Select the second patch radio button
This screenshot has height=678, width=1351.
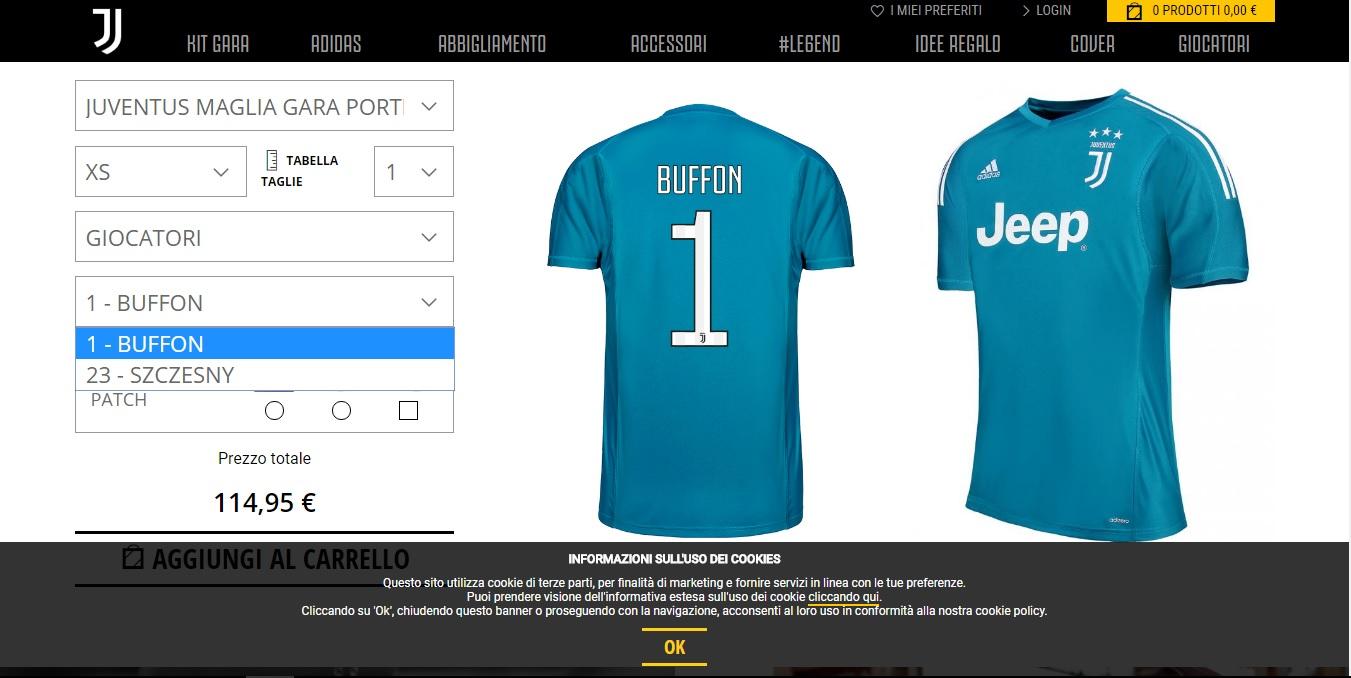[x=342, y=411]
